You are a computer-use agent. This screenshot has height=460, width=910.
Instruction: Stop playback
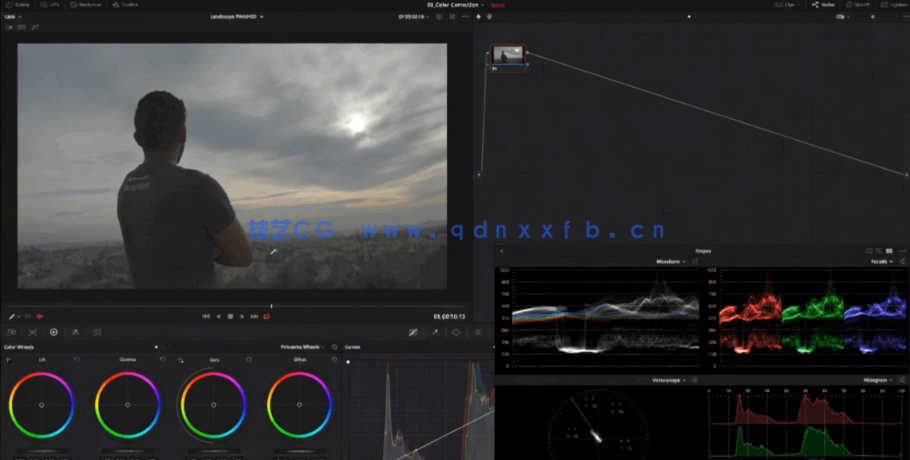(x=230, y=317)
